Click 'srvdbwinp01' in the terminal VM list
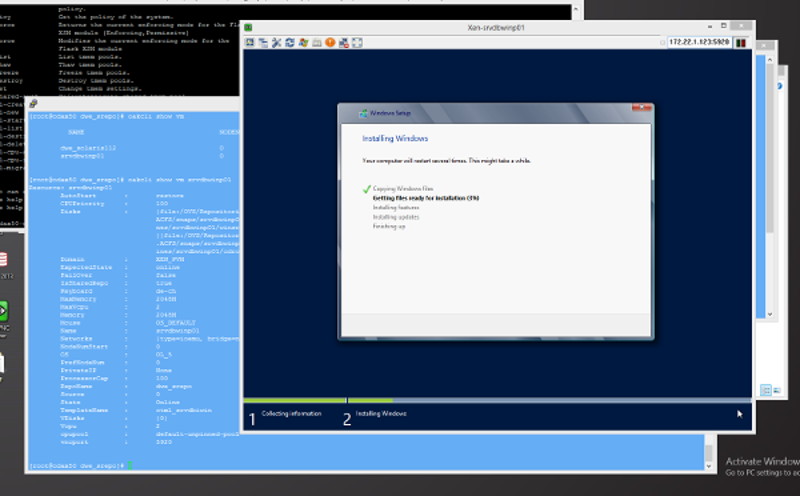 82,156
